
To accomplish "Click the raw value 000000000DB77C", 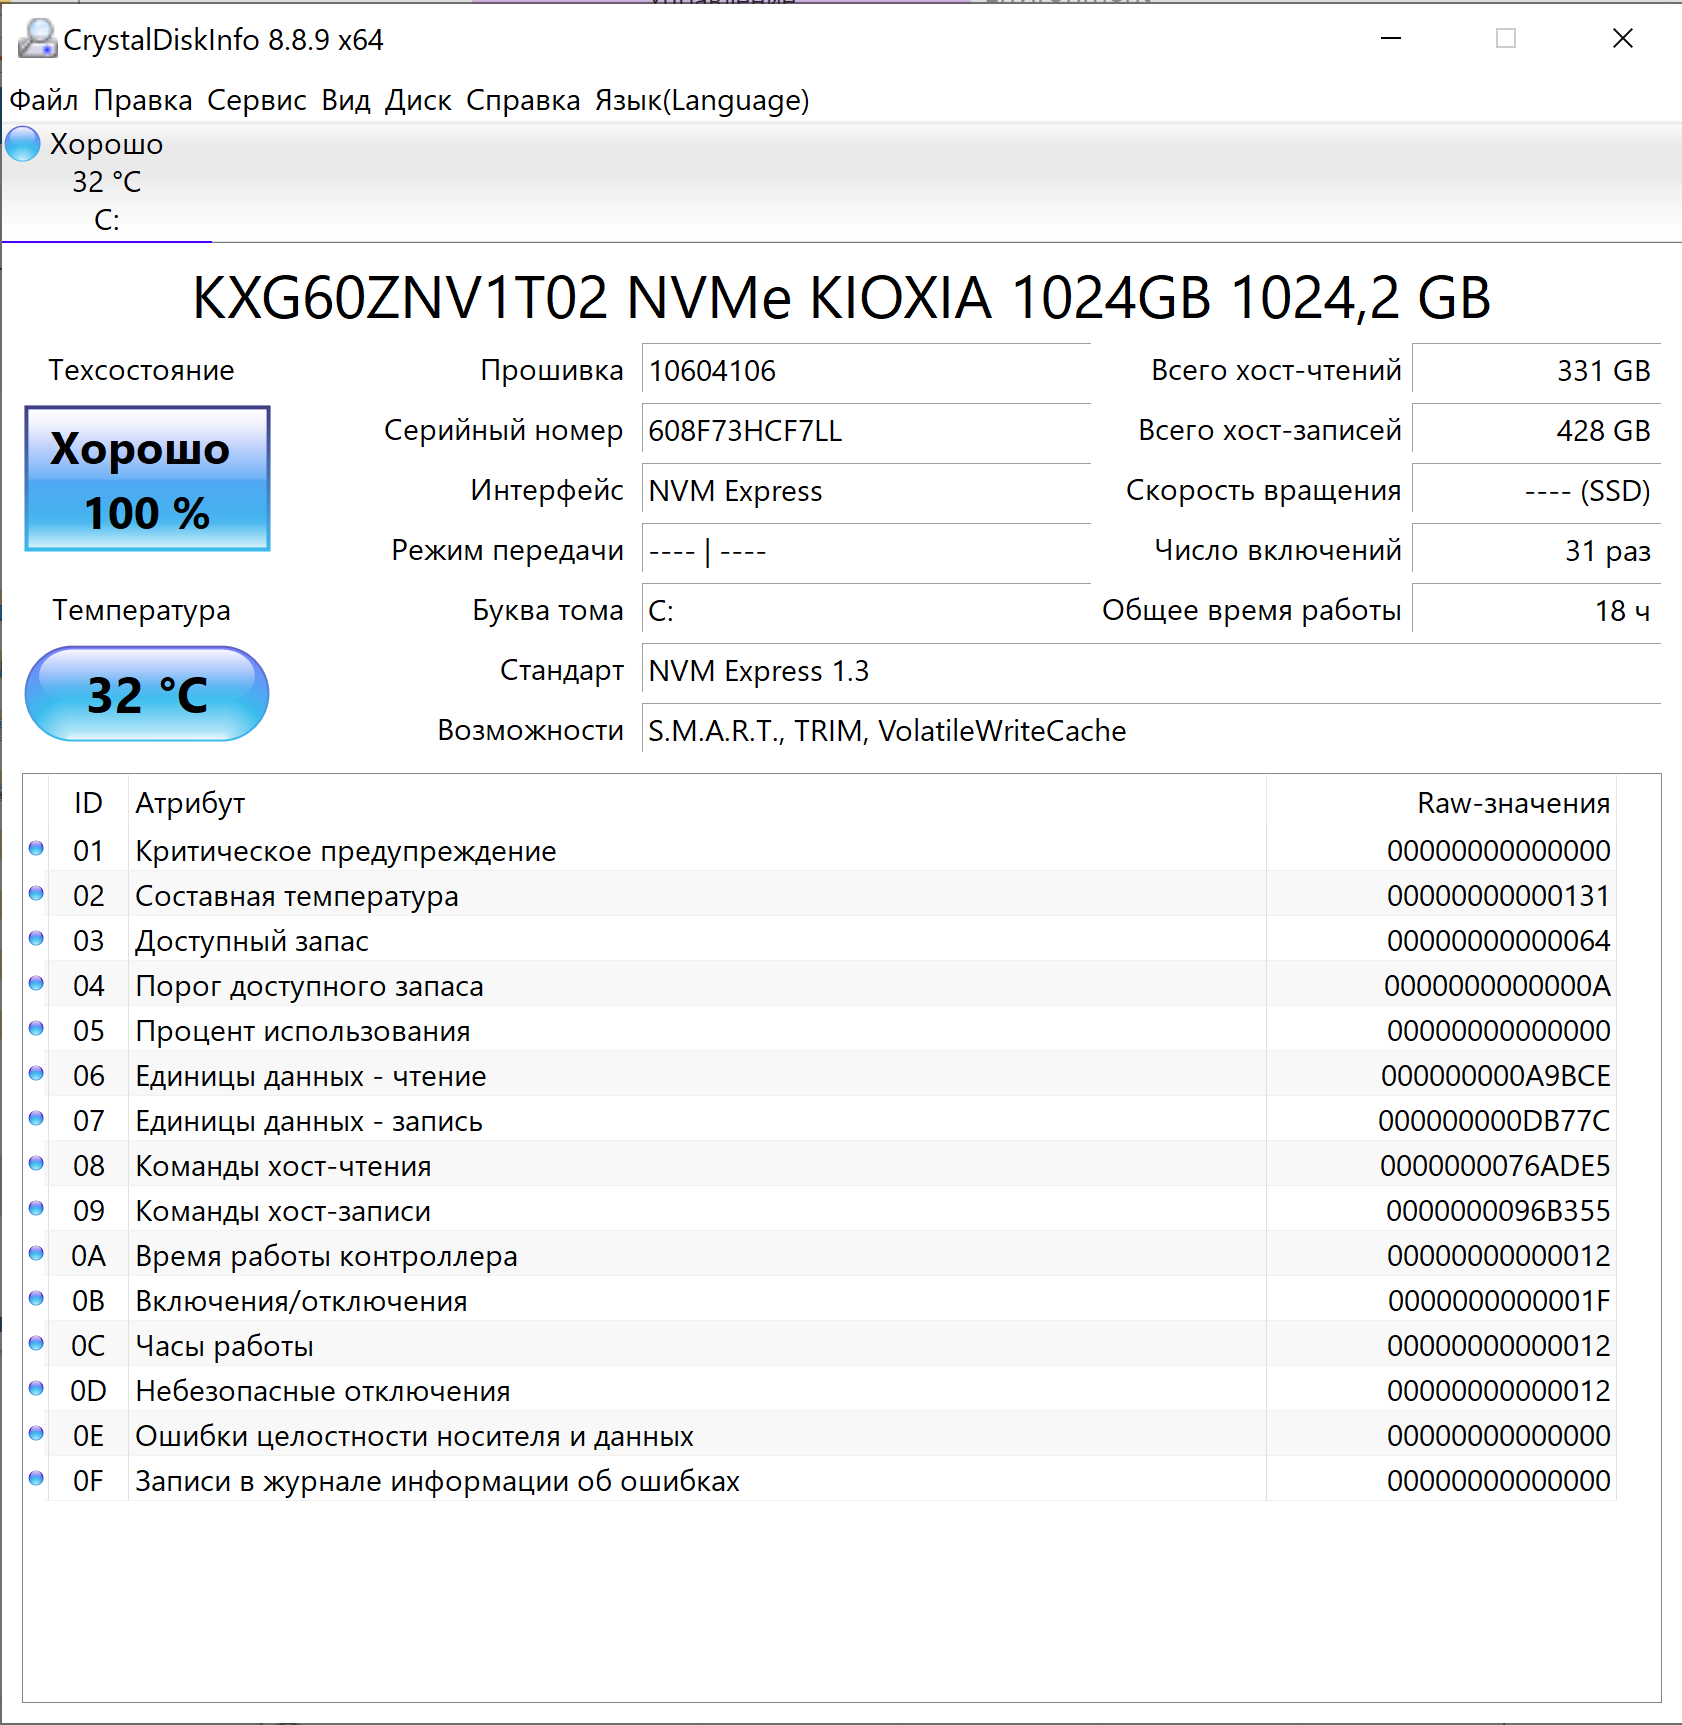I will coord(1494,1121).
